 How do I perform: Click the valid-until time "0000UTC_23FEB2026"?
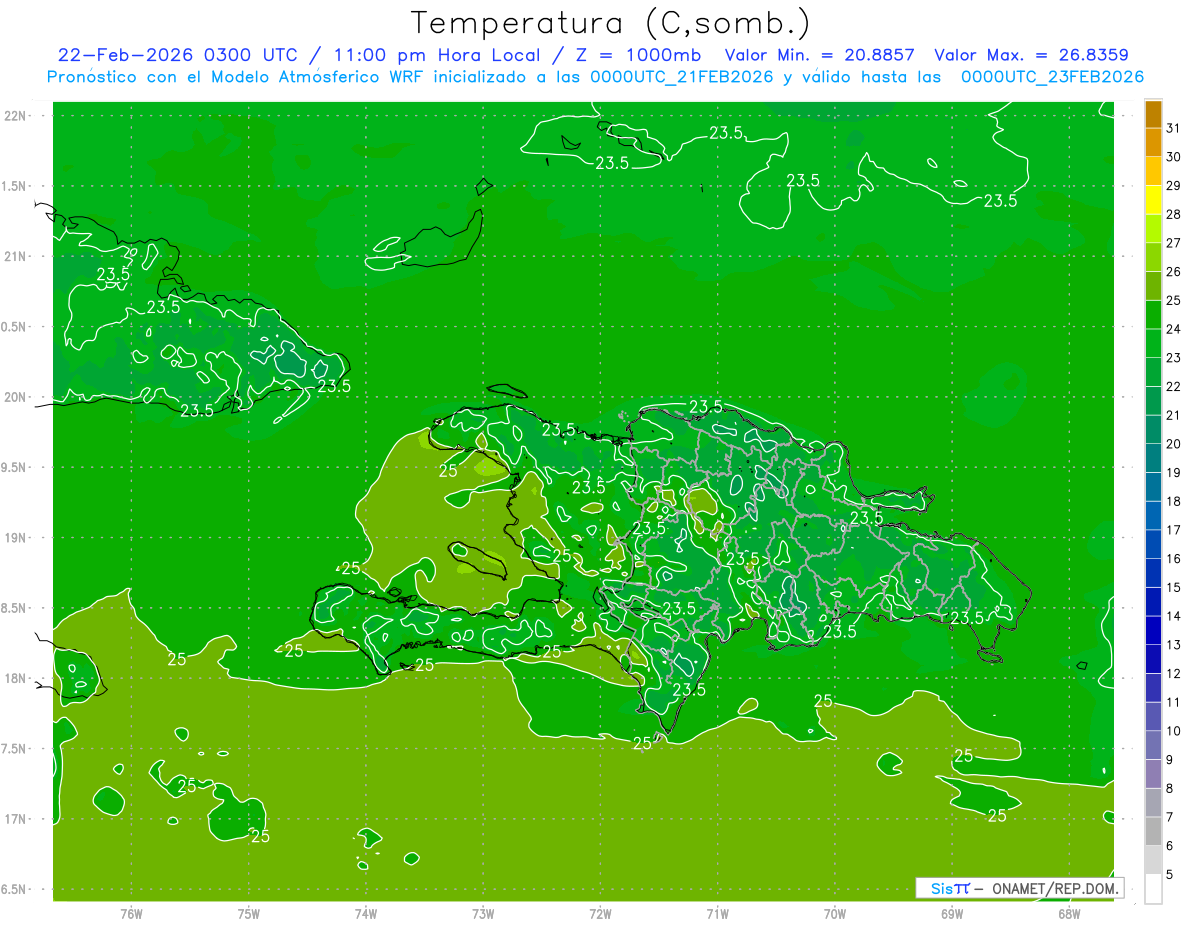coord(1052,77)
